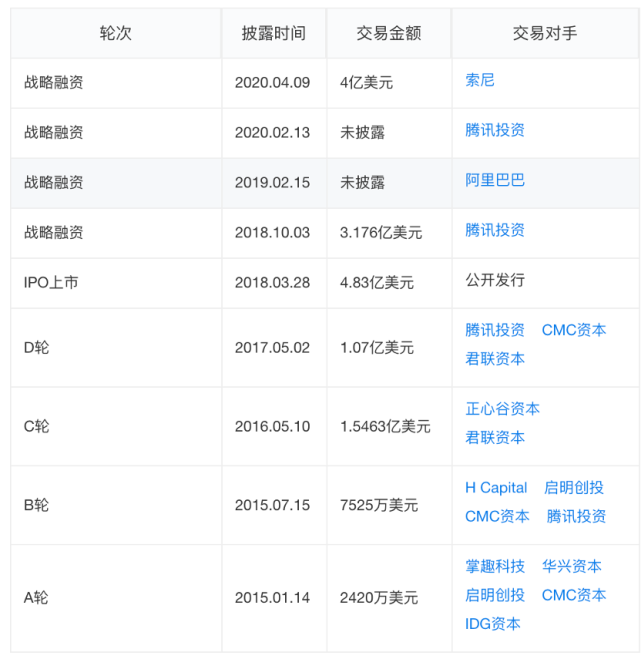Screen dimensions: 641x669
Task: Open 启明创投 link in the B轮 row
Action: [x=574, y=487]
